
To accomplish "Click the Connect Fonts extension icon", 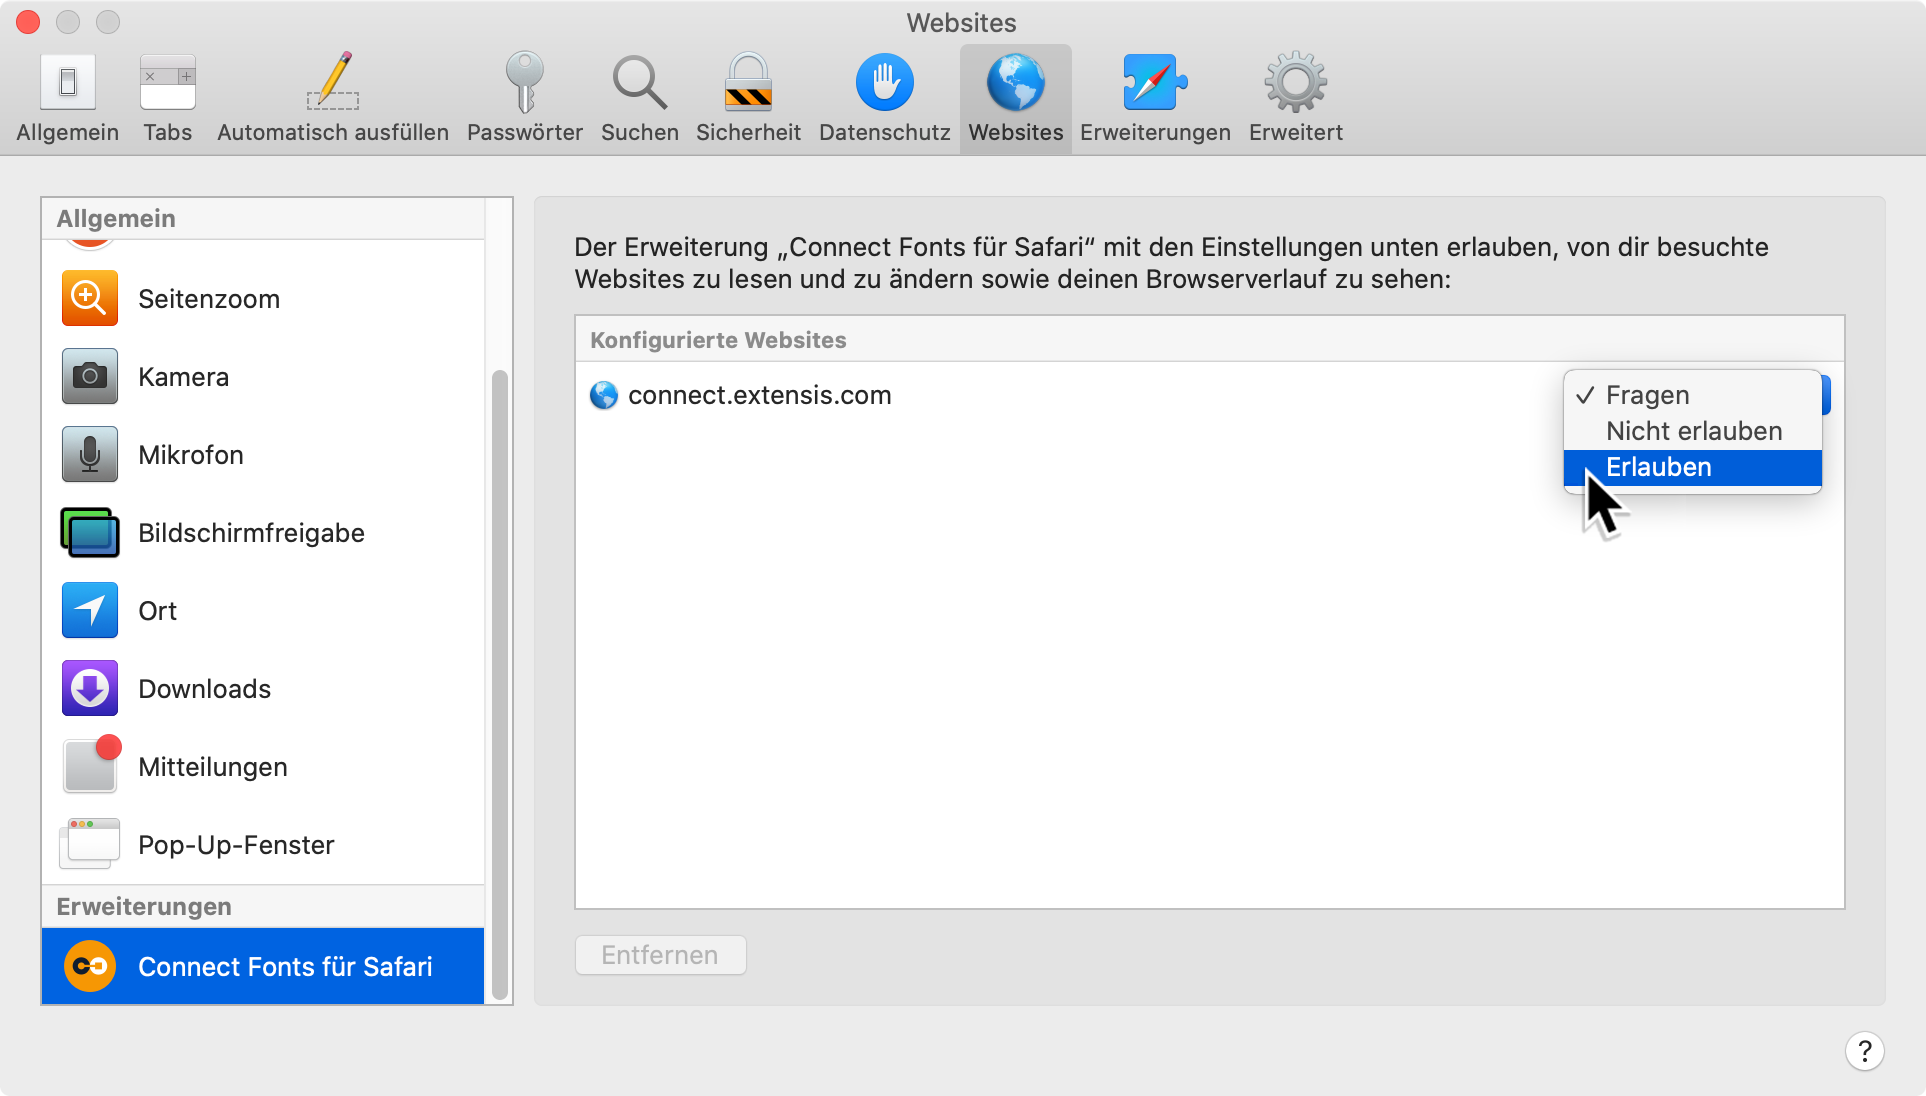I will pyautogui.click(x=90, y=966).
